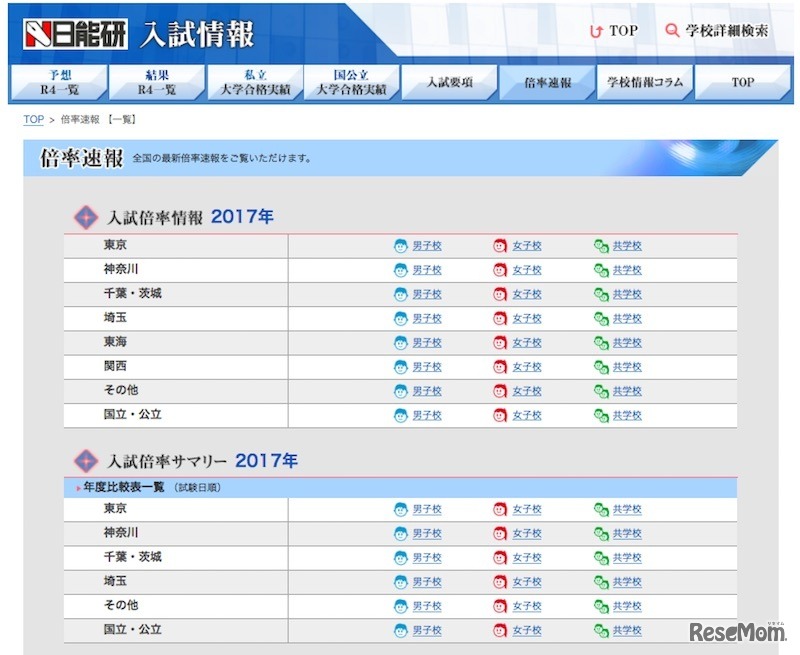Open 共学校 listings for 関西
This screenshot has height=655, width=800.
point(624,366)
